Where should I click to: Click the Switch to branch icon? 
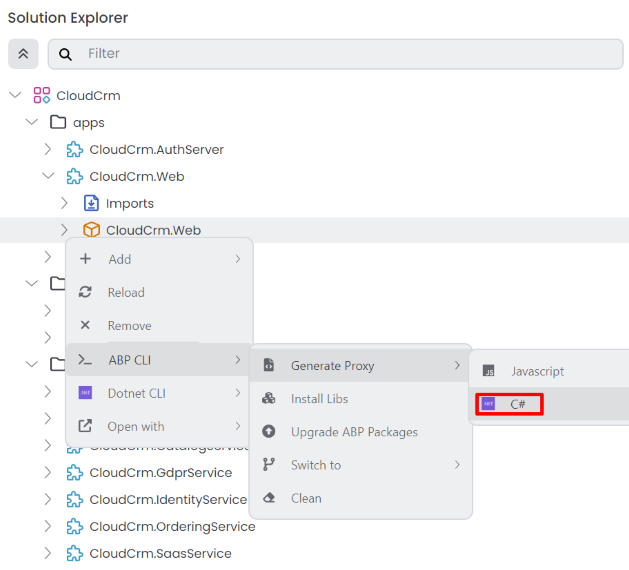pyautogui.click(x=268, y=465)
